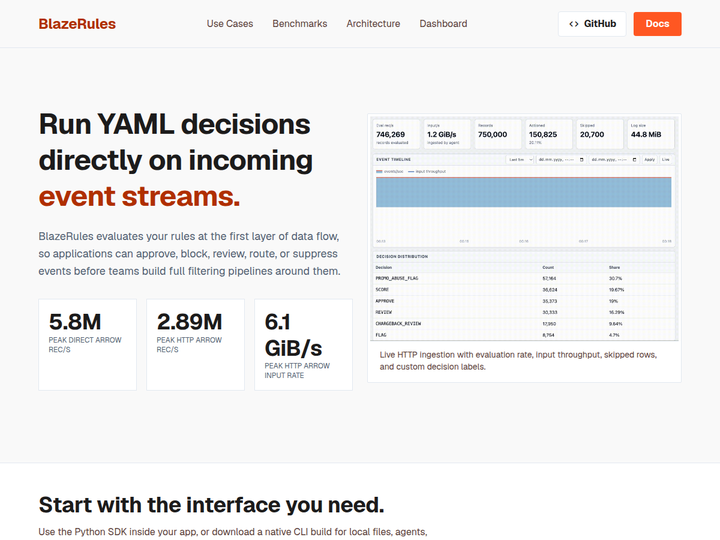Open the GitHub button
720x540 pixels.
point(592,24)
